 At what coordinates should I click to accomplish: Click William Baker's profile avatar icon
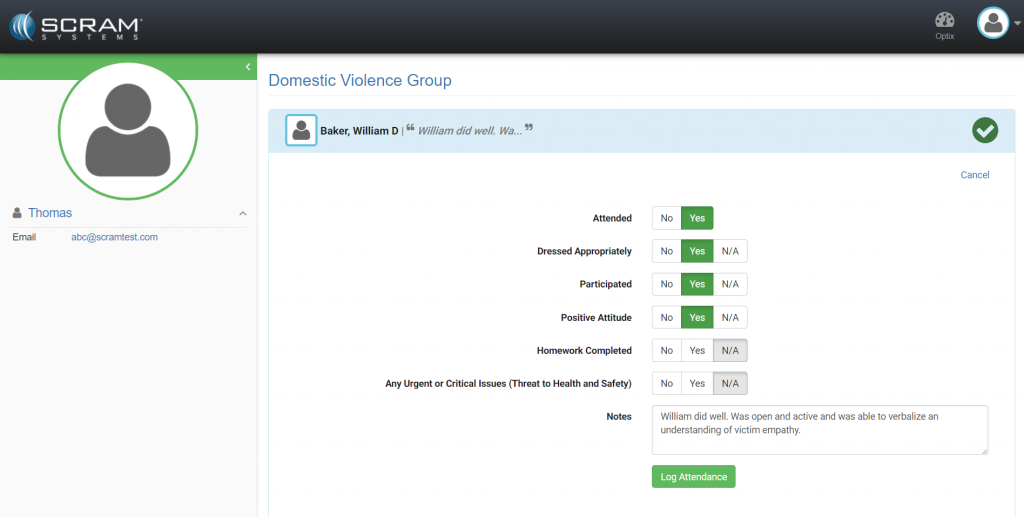301,130
